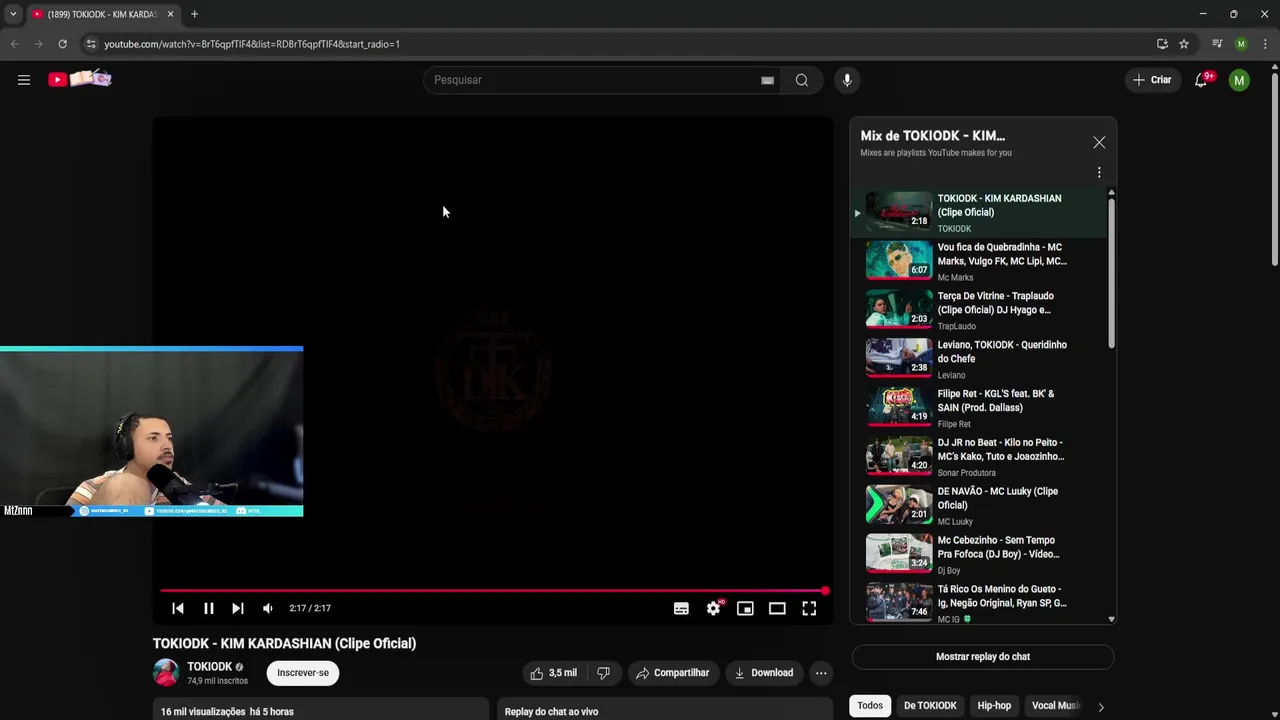Image resolution: width=1280 pixels, height=720 pixels.
Task: Click the Criar button
Action: [x=1151, y=80]
